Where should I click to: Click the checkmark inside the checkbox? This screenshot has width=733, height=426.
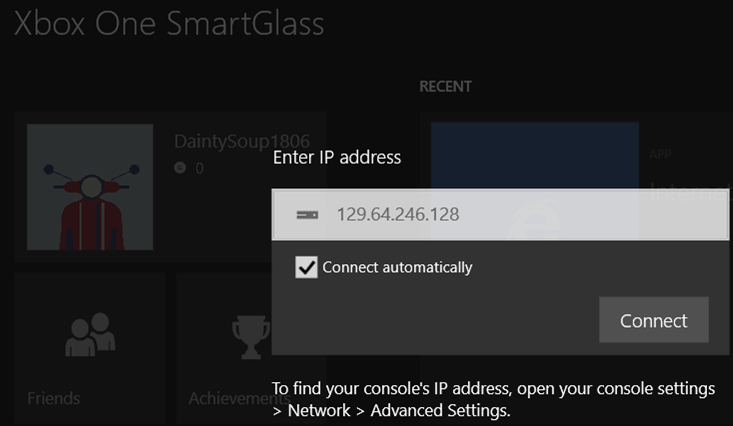306,267
